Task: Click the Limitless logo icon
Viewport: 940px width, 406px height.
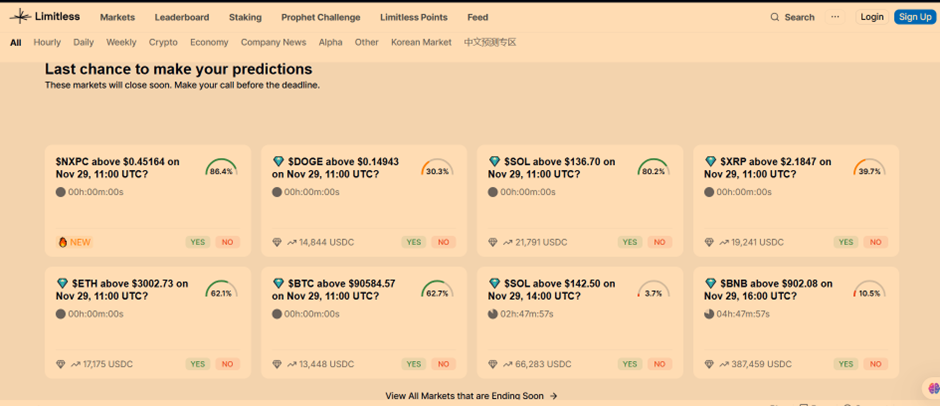Action: coord(20,17)
